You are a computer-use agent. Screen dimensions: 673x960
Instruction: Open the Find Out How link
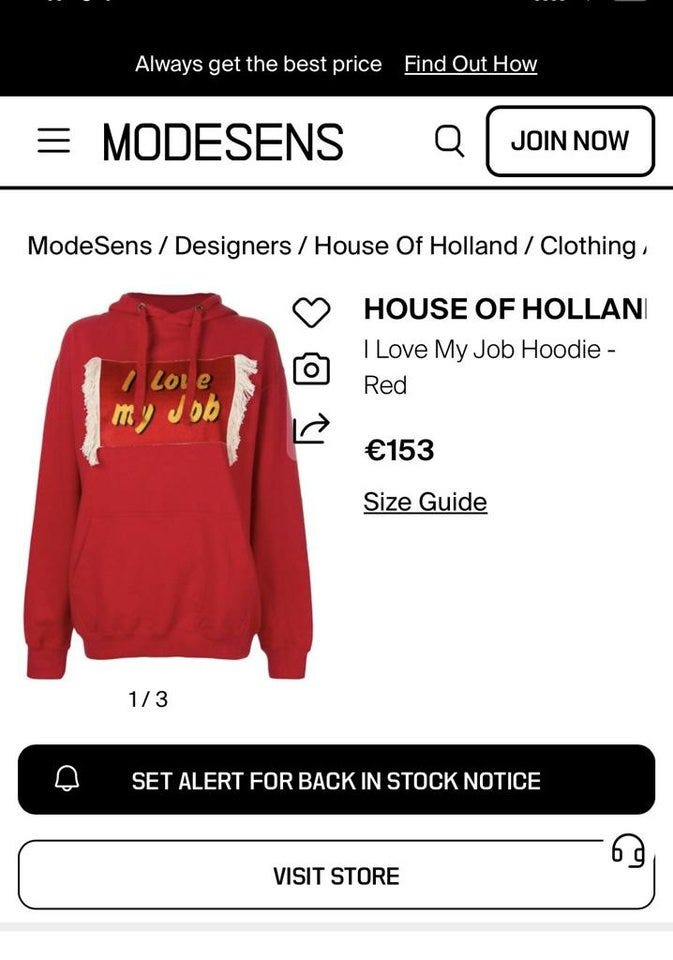coord(470,64)
